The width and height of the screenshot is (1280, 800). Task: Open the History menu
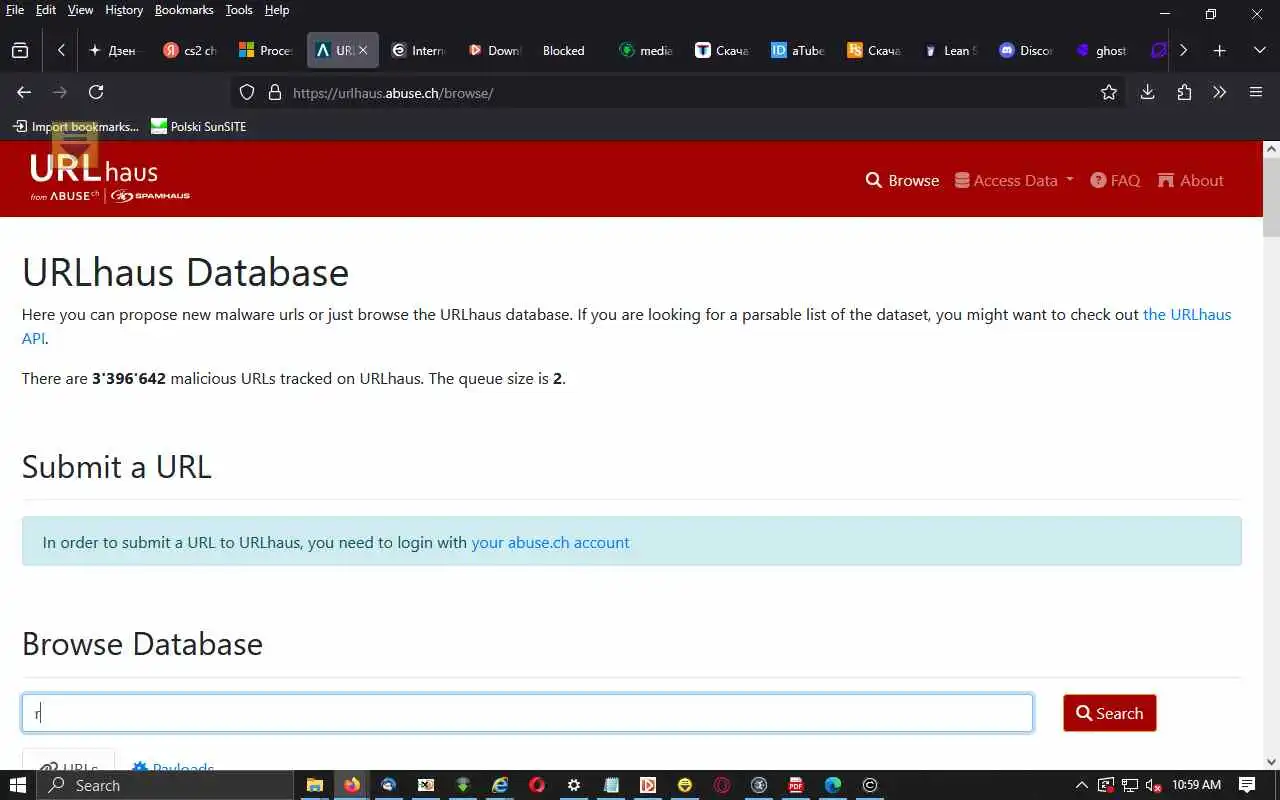(x=124, y=10)
